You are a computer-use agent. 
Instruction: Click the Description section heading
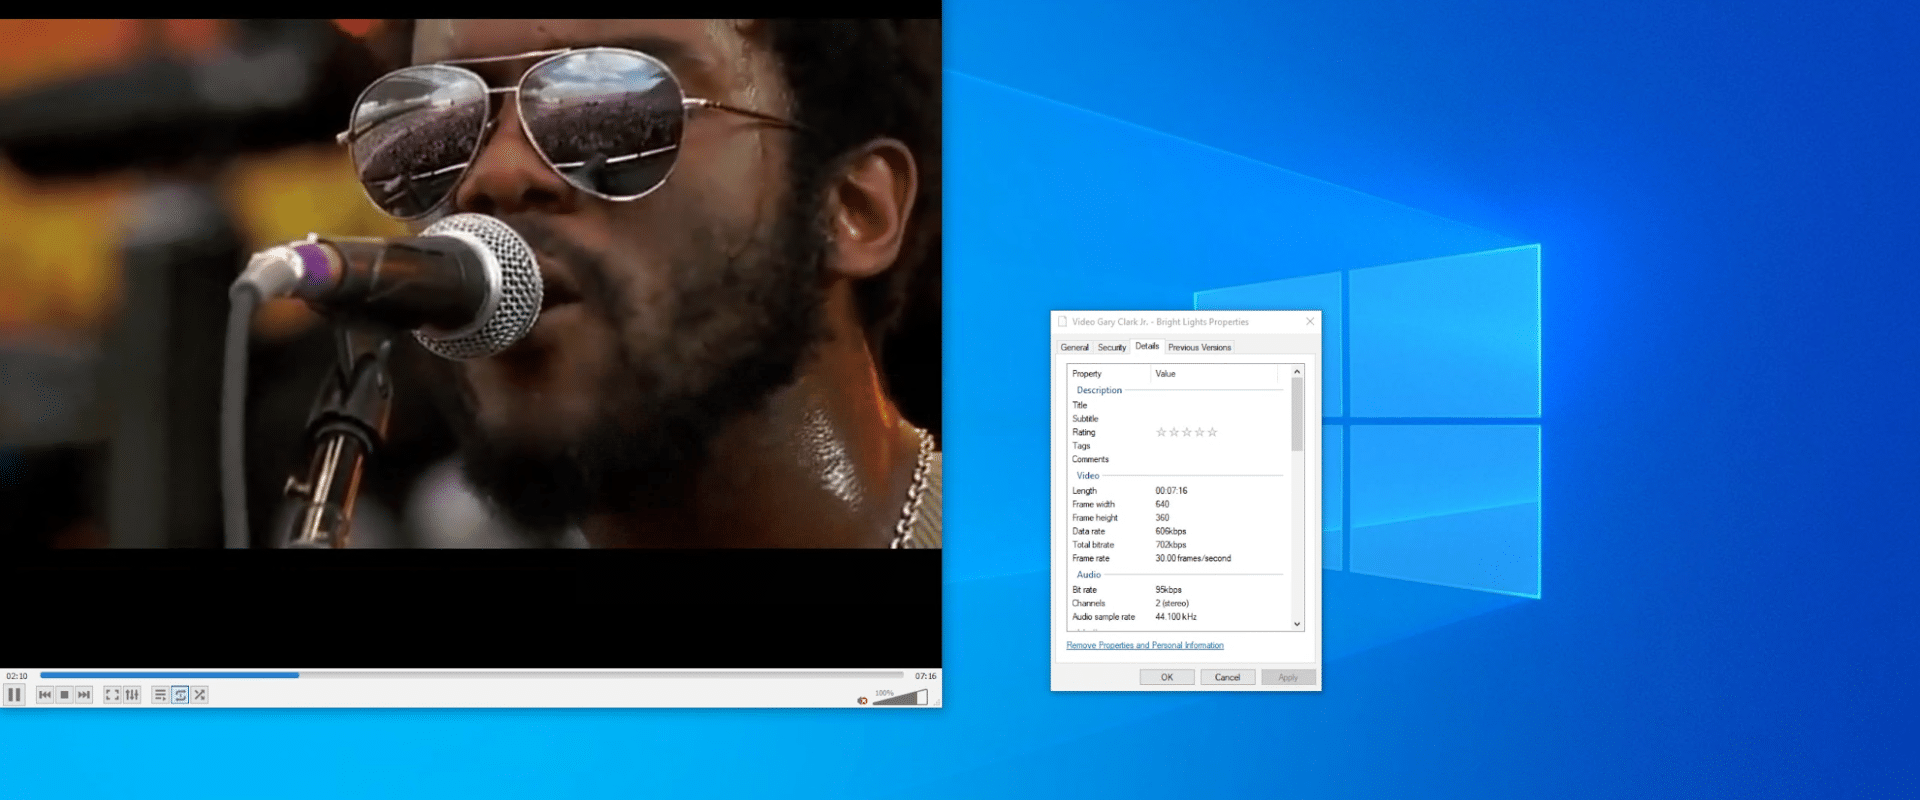1099,391
